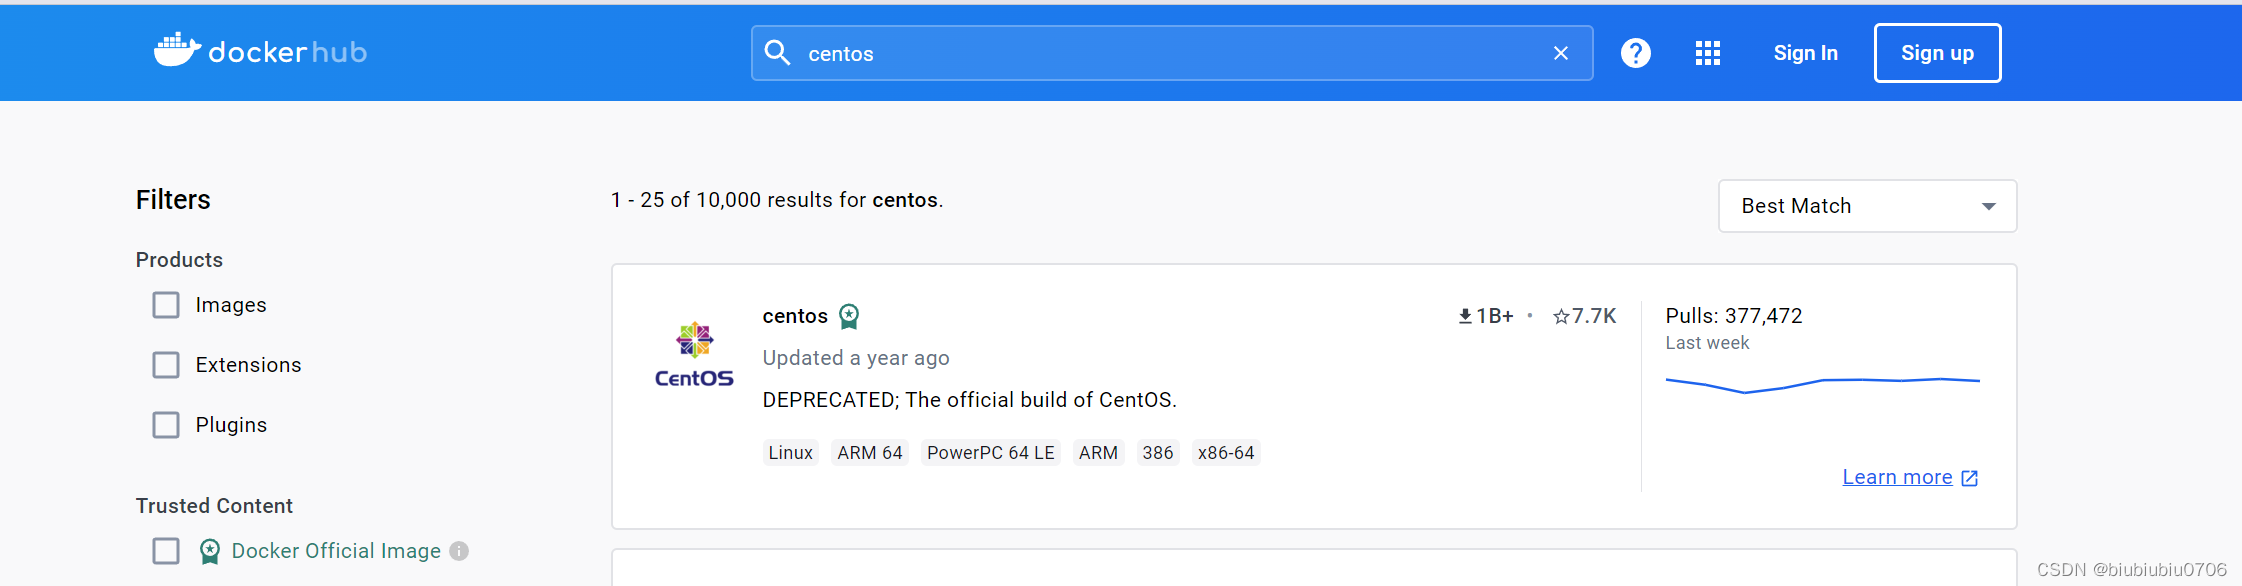Viewport: 2242px width, 586px height.
Task: Open the Best Match sort dropdown
Action: [1866, 206]
